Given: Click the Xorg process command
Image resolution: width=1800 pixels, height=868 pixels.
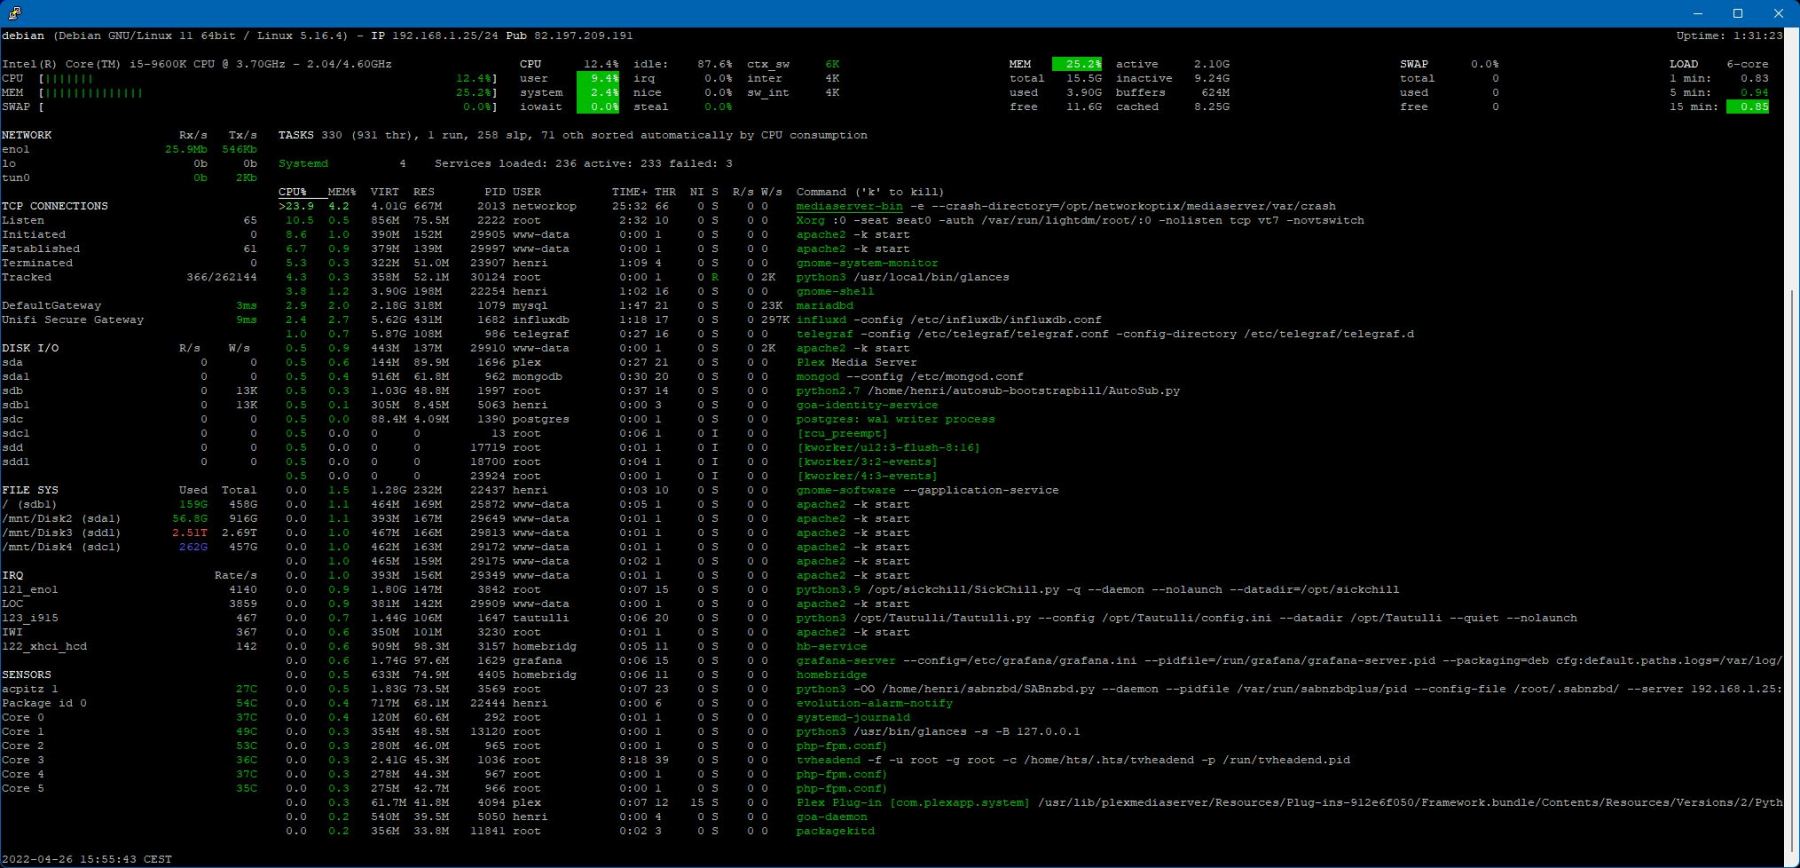Looking at the screenshot, I should [810, 220].
